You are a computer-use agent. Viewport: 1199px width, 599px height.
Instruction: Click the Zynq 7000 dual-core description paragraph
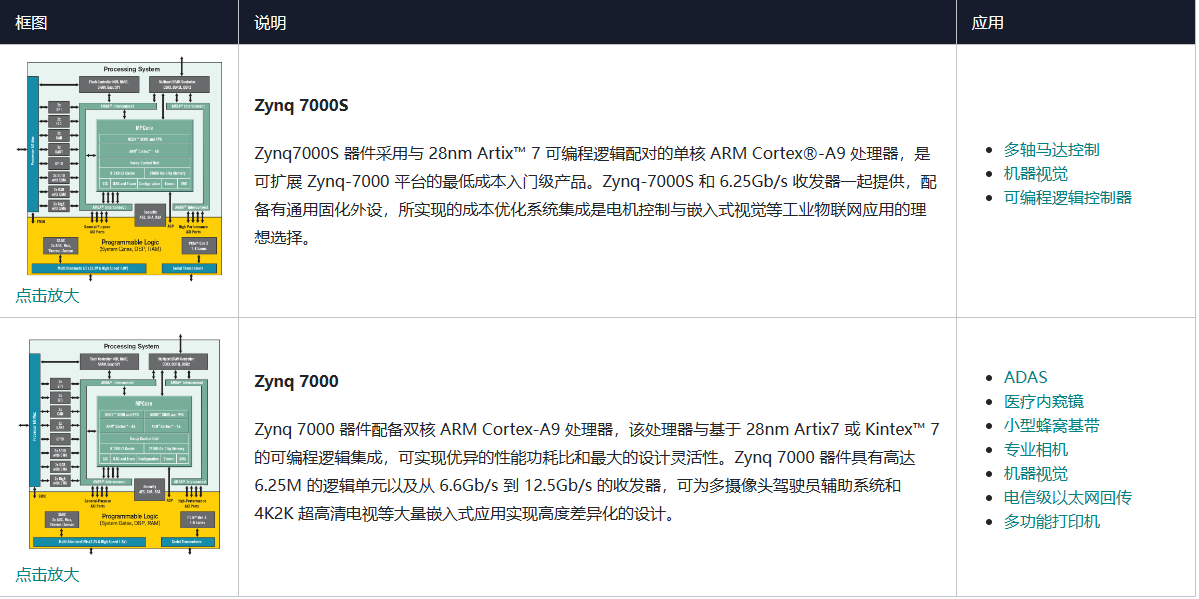pyautogui.click(x=597, y=471)
